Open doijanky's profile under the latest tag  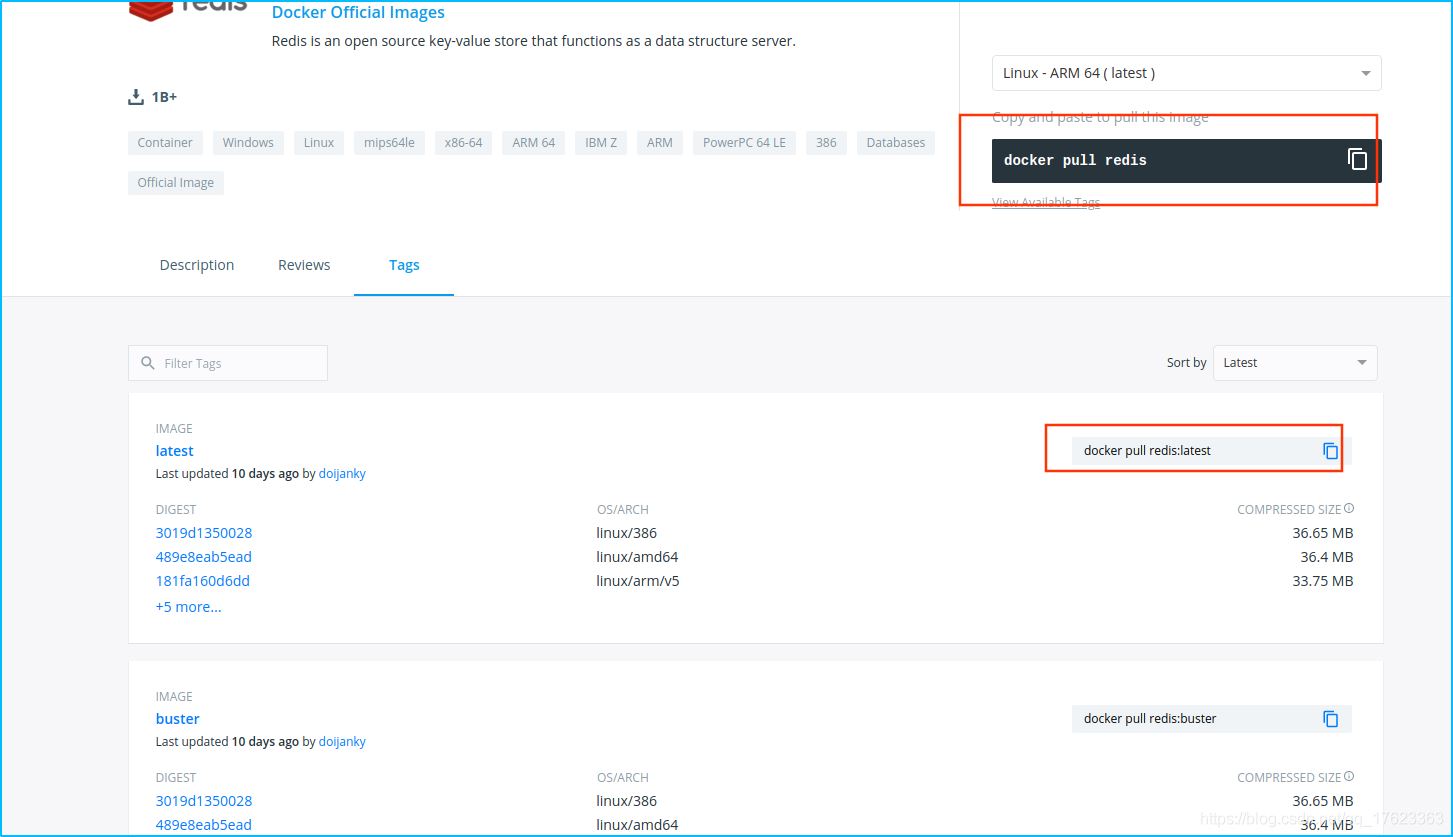(x=342, y=474)
